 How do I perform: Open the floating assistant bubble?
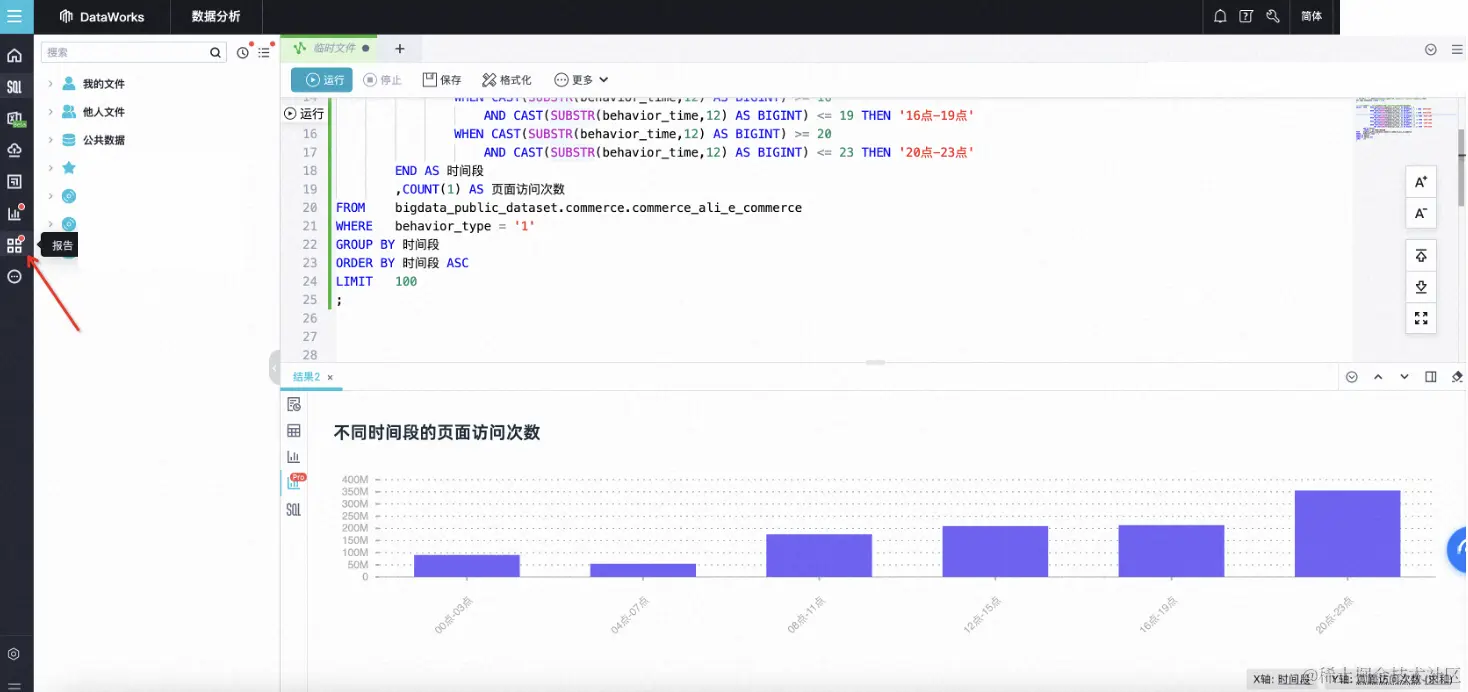(1458, 548)
